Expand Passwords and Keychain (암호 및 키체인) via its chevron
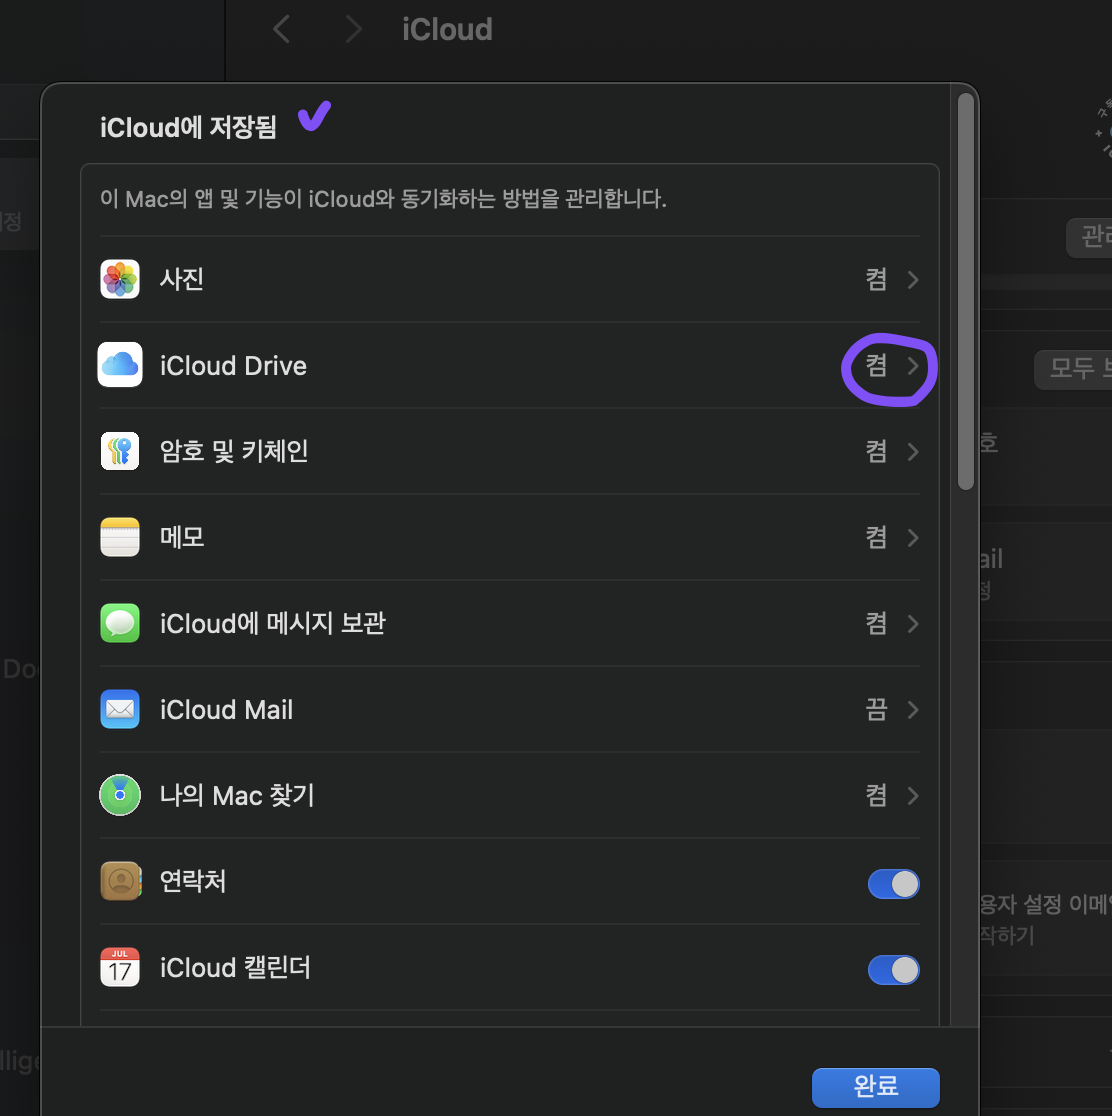1112x1116 pixels. click(x=913, y=452)
